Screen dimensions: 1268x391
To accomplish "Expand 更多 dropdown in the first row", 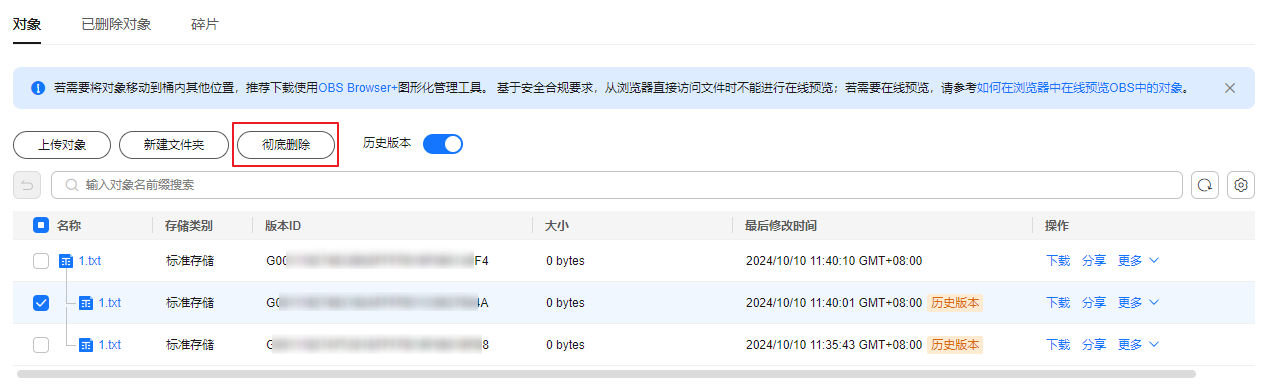I will [1138, 261].
